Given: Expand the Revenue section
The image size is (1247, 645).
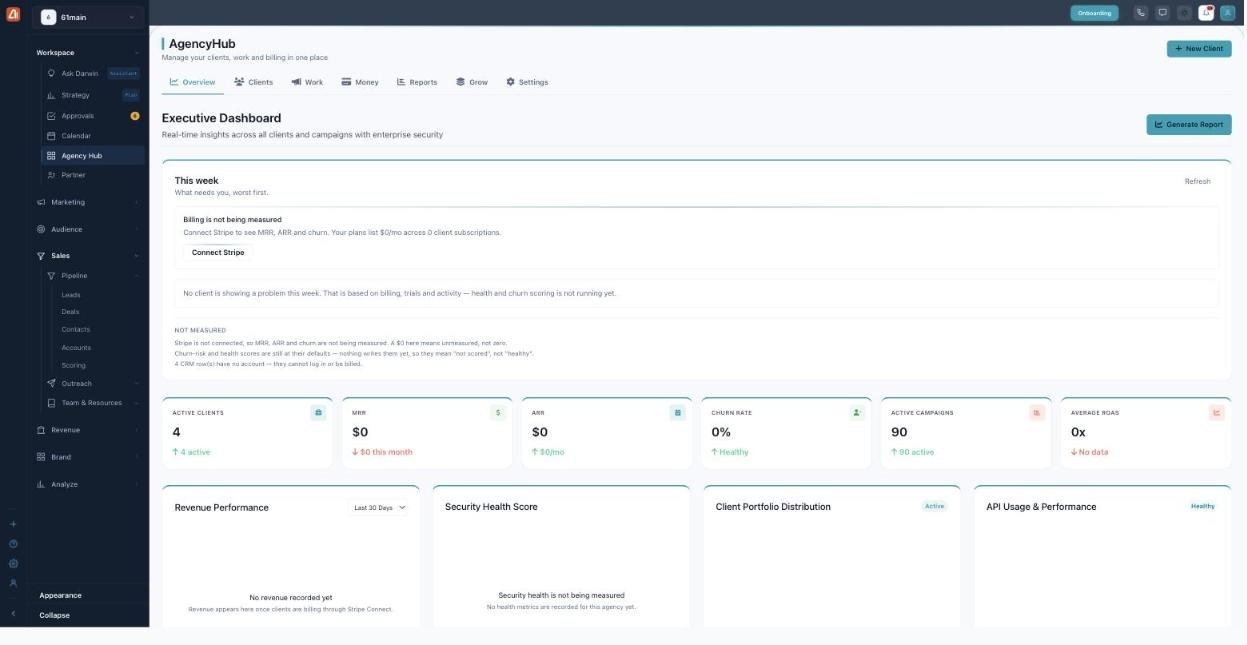Looking at the screenshot, I should [x=87, y=430].
